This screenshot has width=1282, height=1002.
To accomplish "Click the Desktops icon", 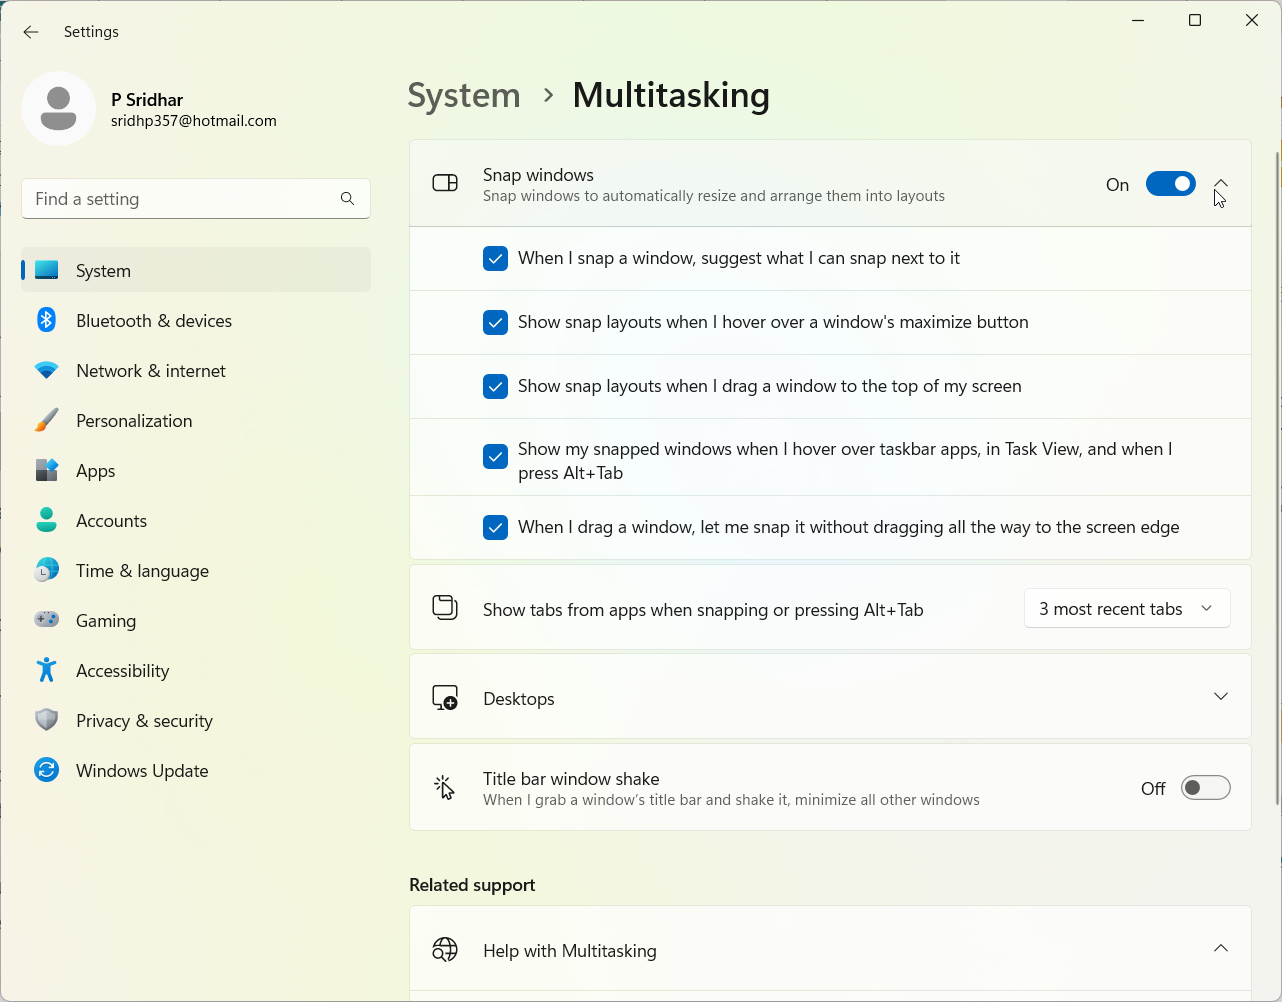I will pos(445,697).
